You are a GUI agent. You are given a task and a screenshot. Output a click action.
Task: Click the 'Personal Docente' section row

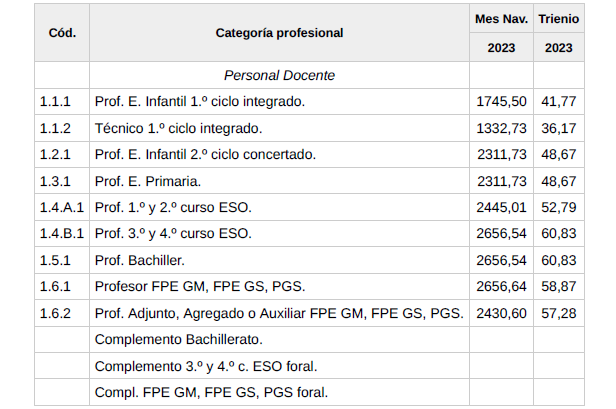click(279, 75)
